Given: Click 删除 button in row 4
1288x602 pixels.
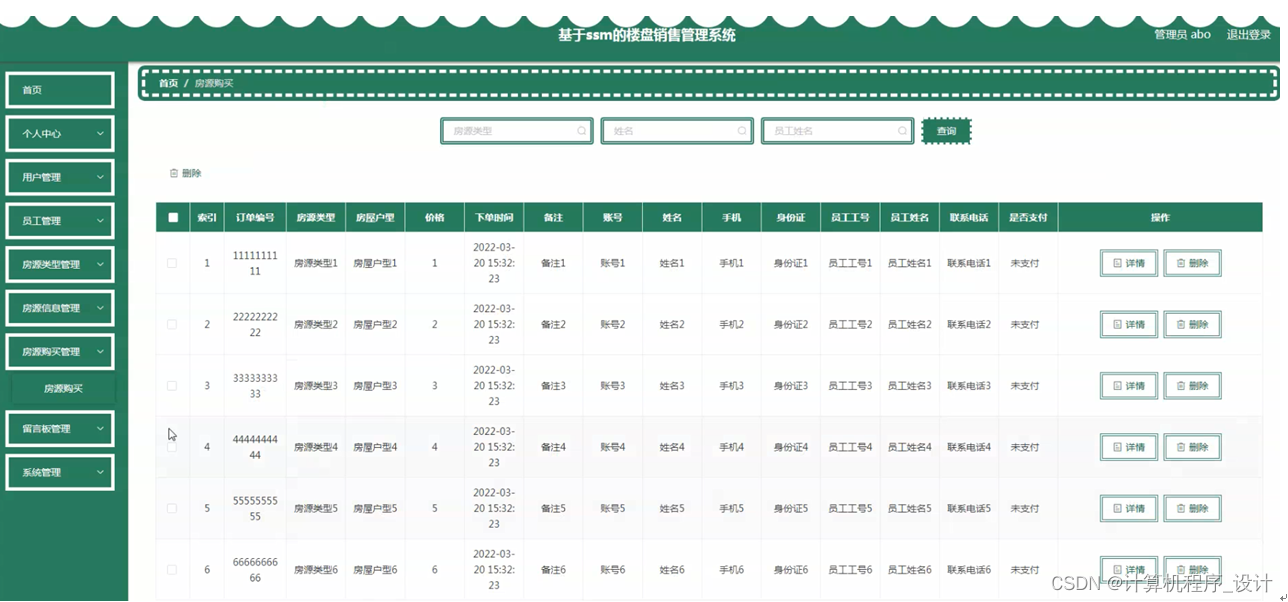Looking at the screenshot, I should point(1192,447).
